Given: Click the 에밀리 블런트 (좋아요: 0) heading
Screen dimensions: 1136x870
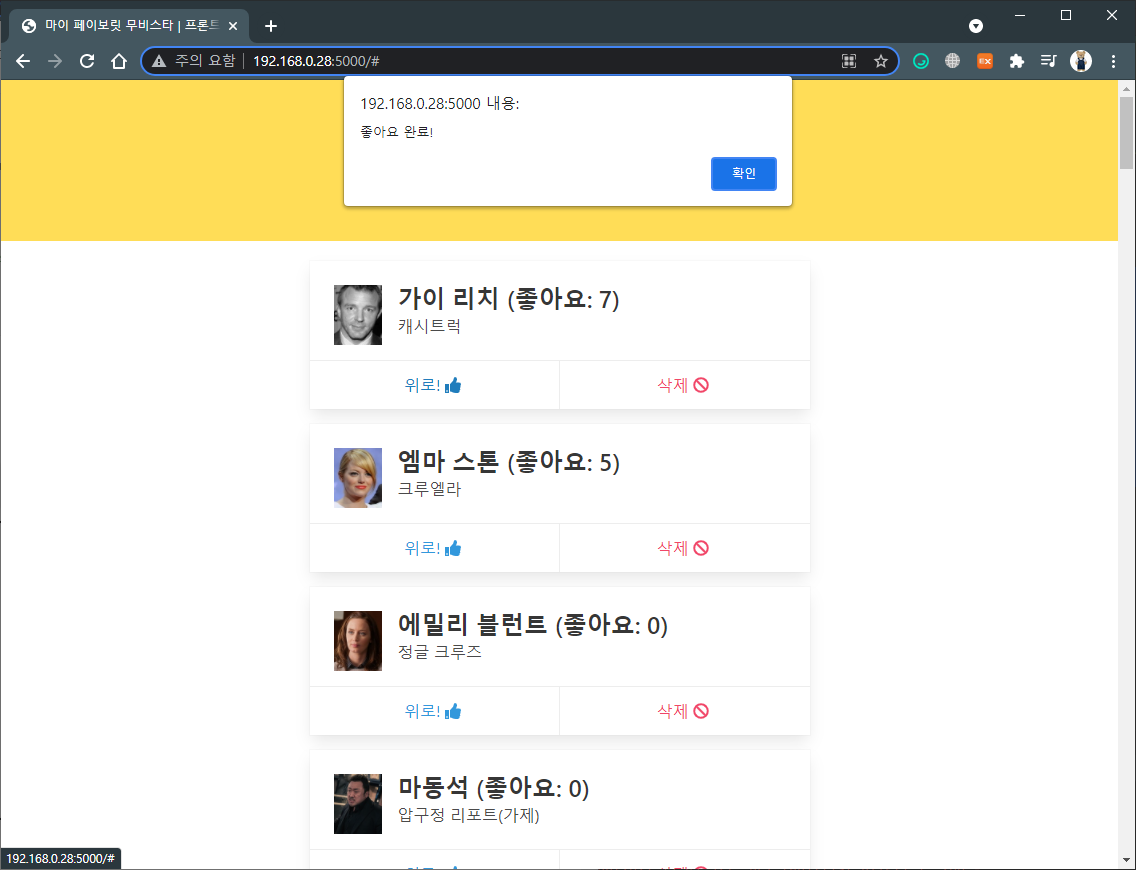Looking at the screenshot, I should [x=532, y=624].
